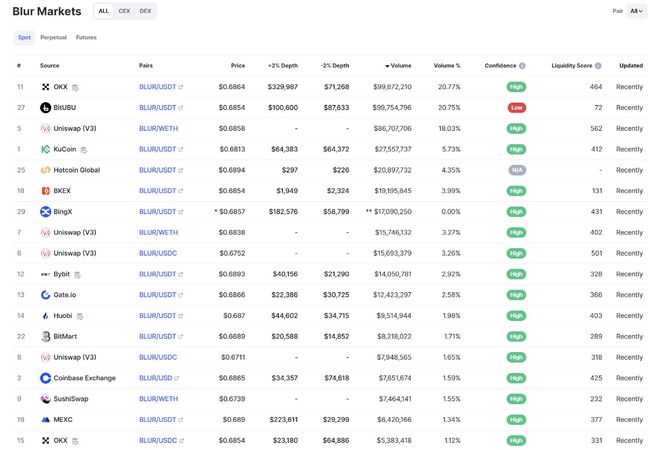
Task: Click the BitUBU exchange logo
Action: [45, 107]
